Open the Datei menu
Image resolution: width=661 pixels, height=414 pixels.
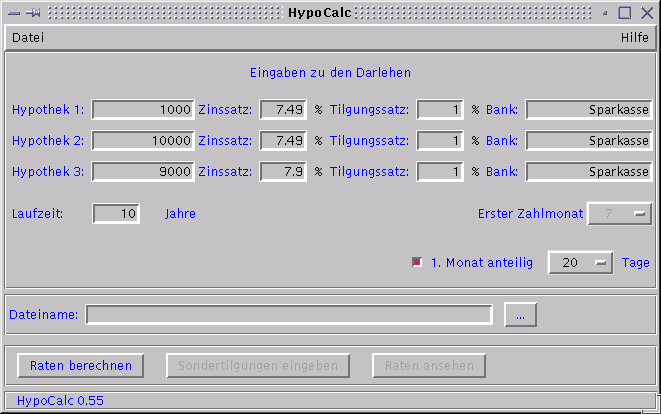click(x=28, y=38)
